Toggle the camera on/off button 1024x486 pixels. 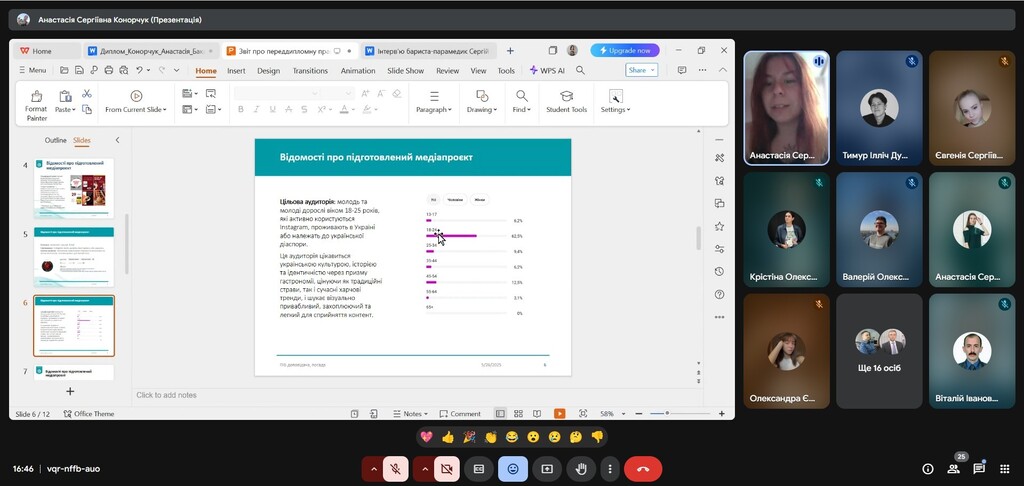coord(446,468)
